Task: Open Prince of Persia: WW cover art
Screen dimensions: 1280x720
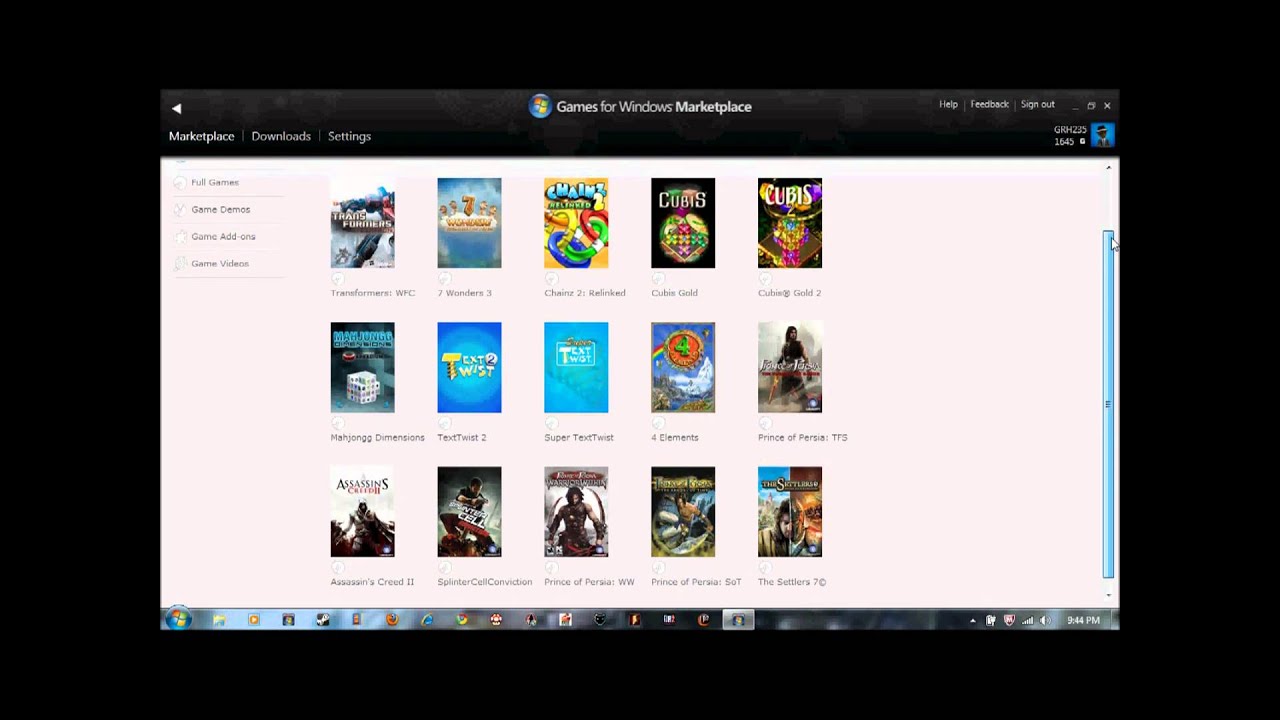Action: tap(576, 512)
